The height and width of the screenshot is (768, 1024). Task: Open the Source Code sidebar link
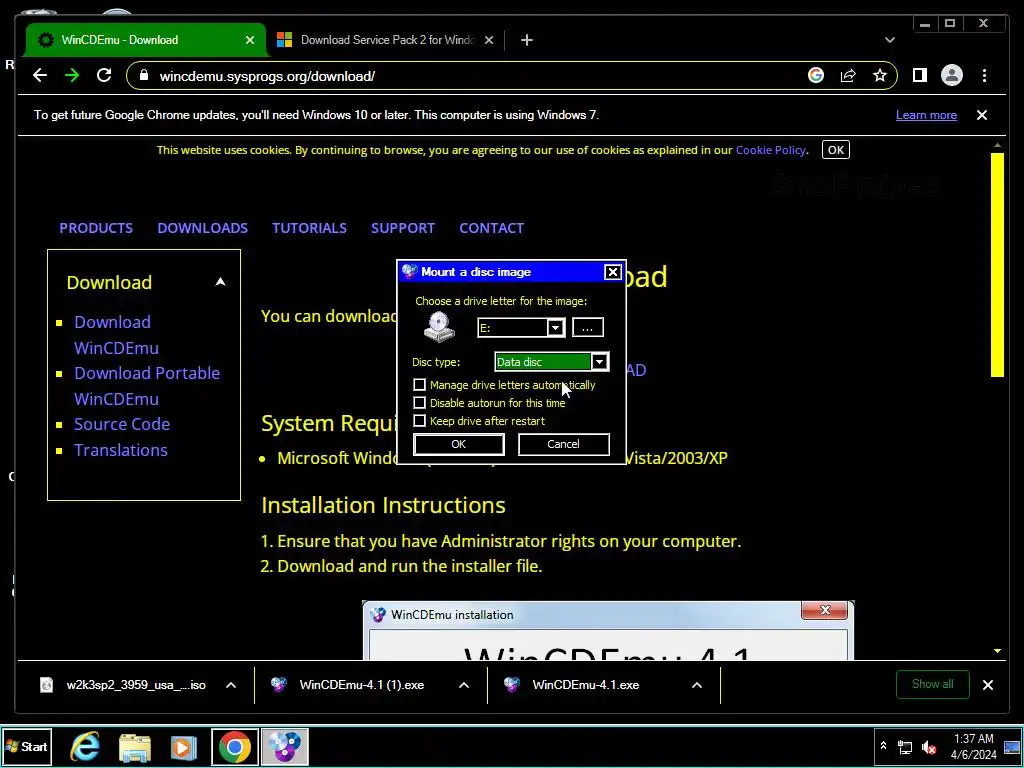pos(121,424)
